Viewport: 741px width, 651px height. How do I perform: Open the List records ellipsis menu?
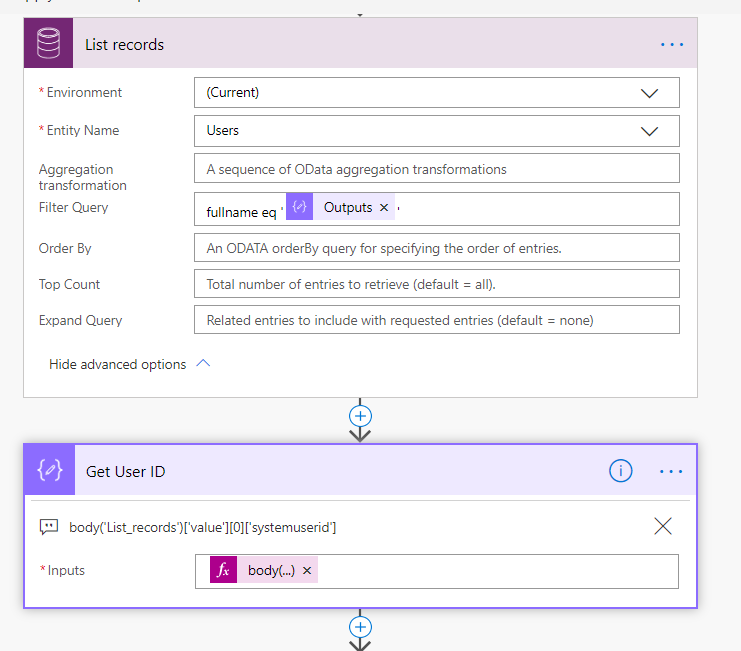pyautogui.click(x=671, y=45)
